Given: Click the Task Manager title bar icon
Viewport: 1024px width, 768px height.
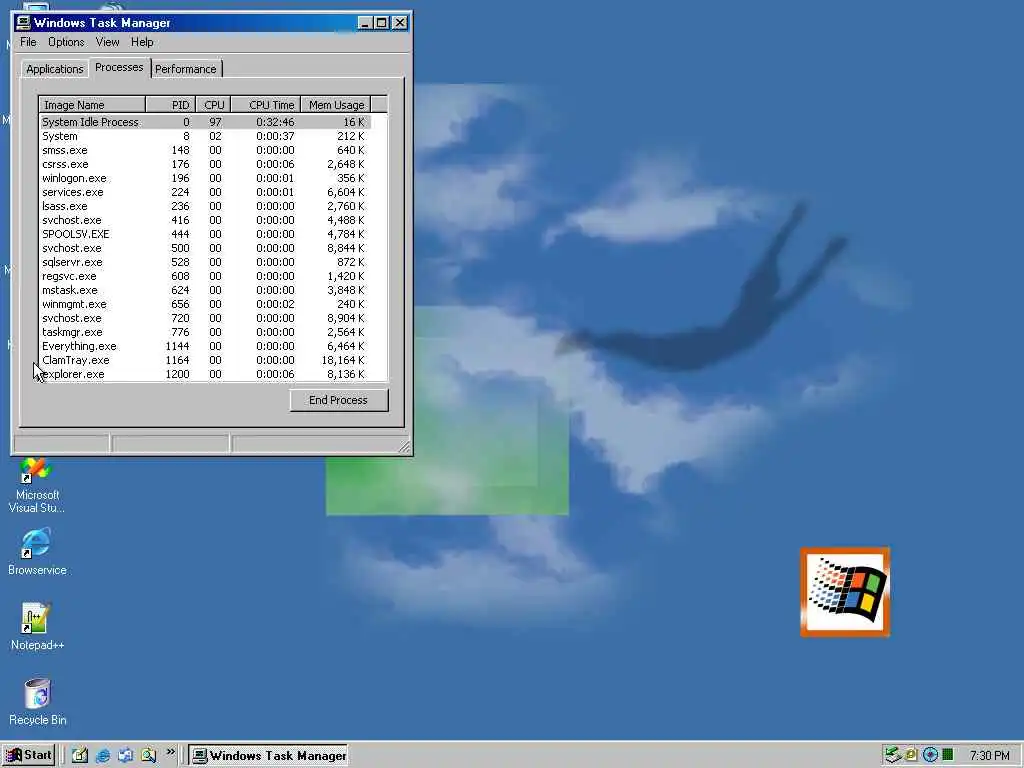Looking at the screenshot, I should pos(24,23).
